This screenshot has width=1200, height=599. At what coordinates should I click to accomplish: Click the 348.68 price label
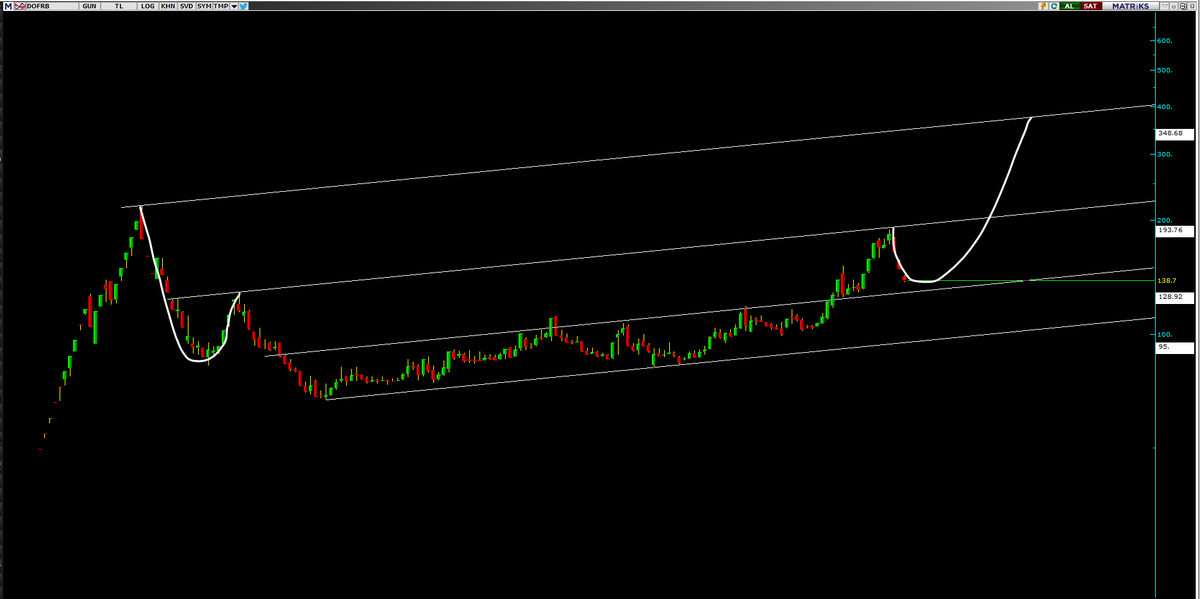pos(1174,133)
